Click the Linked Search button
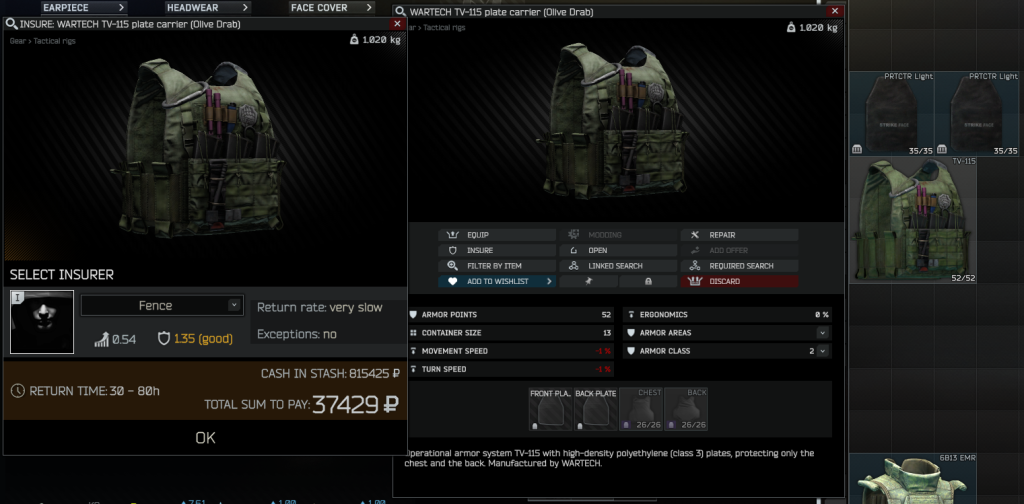The height and width of the screenshot is (504, 1024). tap(618, 266)
